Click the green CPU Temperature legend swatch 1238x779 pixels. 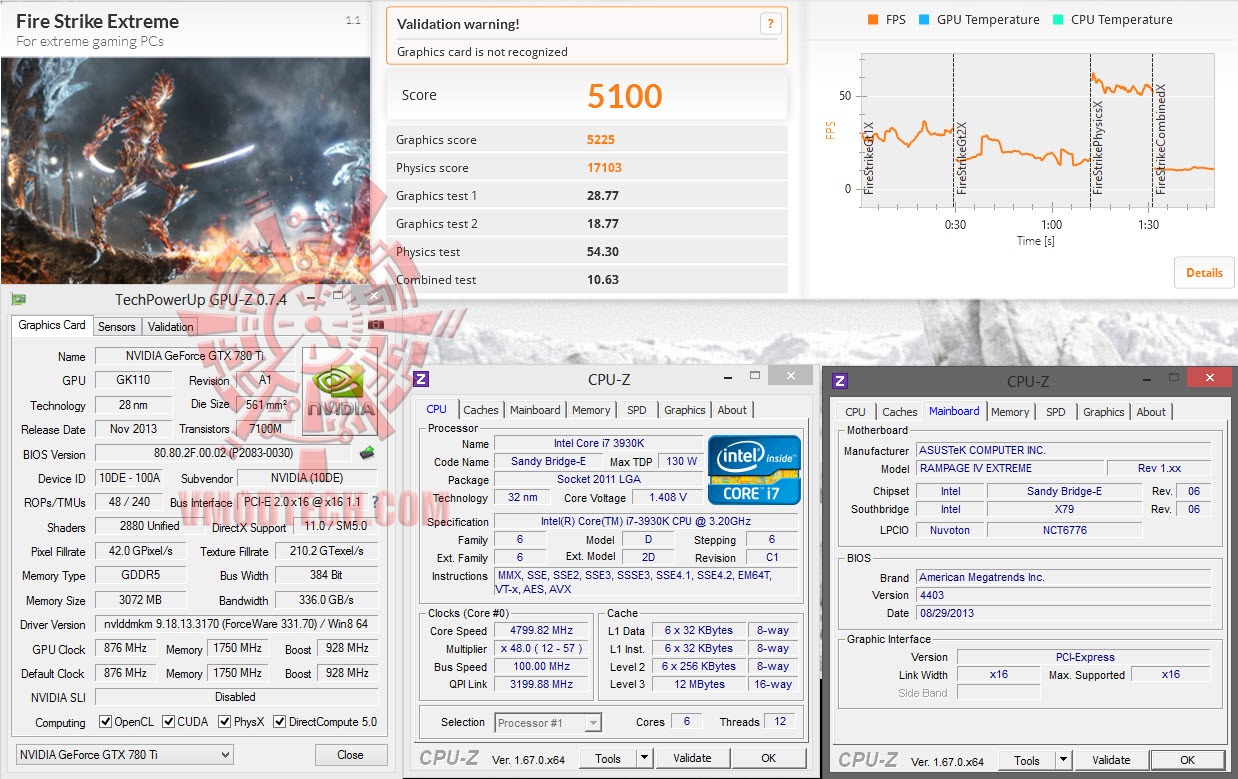click(x=1058, y=19)
